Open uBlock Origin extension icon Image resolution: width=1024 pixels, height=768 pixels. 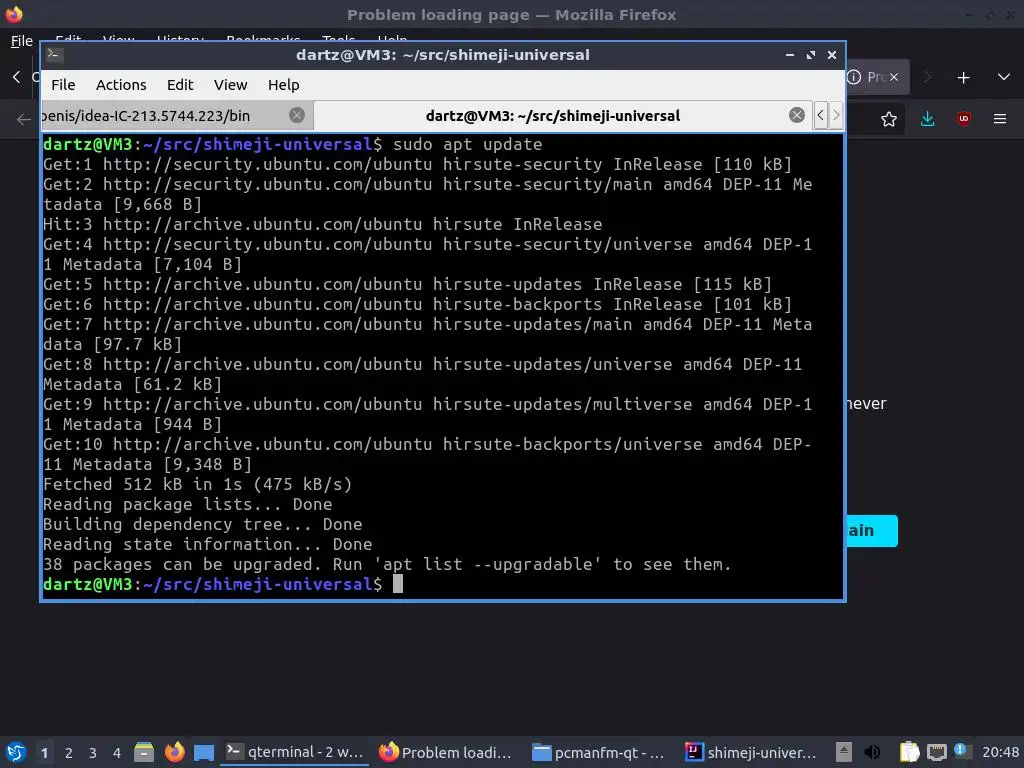[x=963, y=118]
